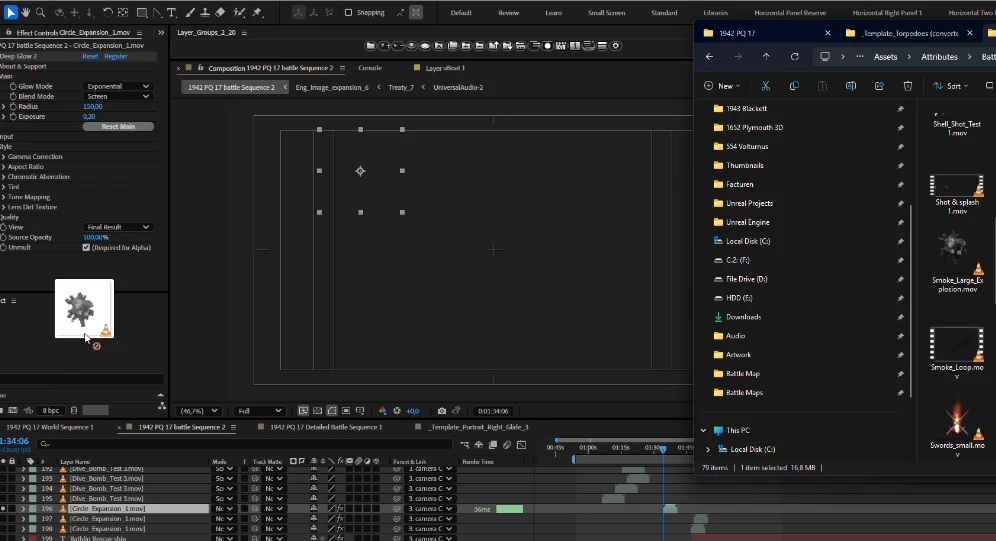This screenshot has height=541, width=996.
Task: Select the Eraser tool
Action: (220, 12)
